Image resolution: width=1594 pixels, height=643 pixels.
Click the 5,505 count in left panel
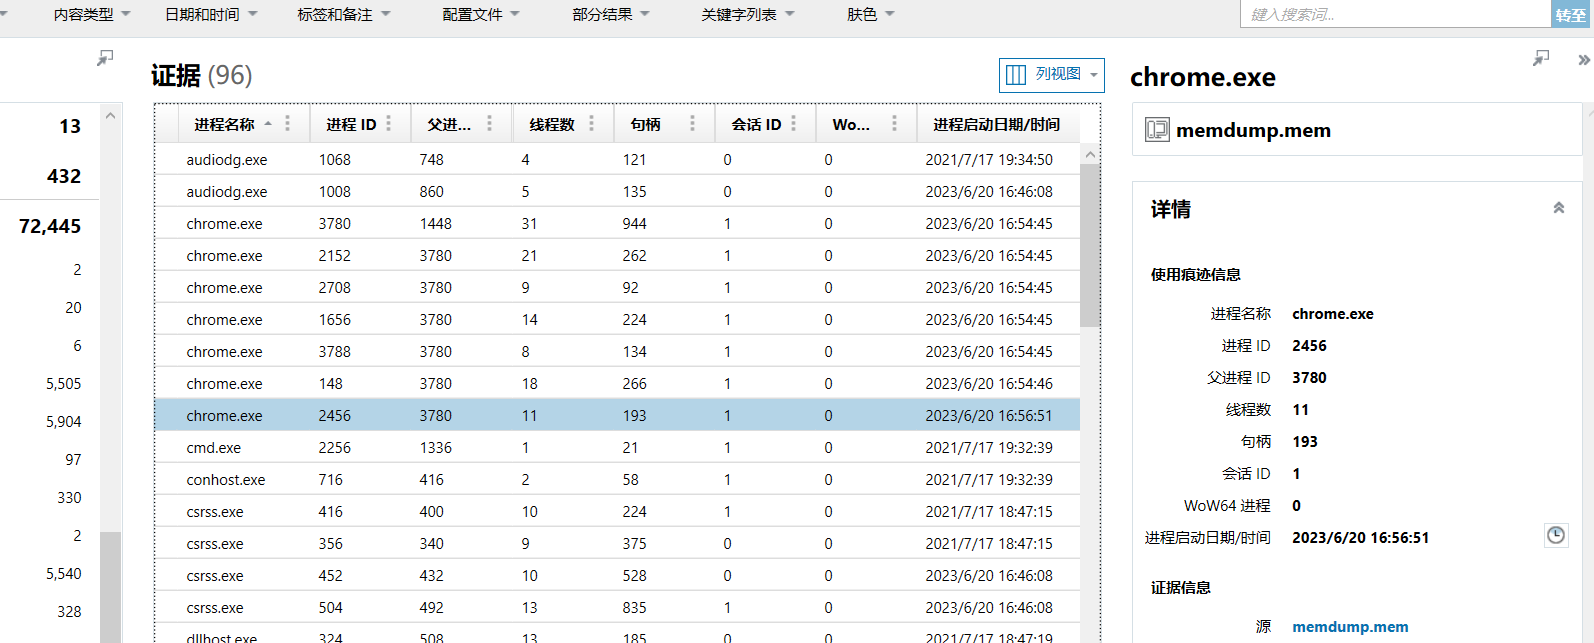64,383
